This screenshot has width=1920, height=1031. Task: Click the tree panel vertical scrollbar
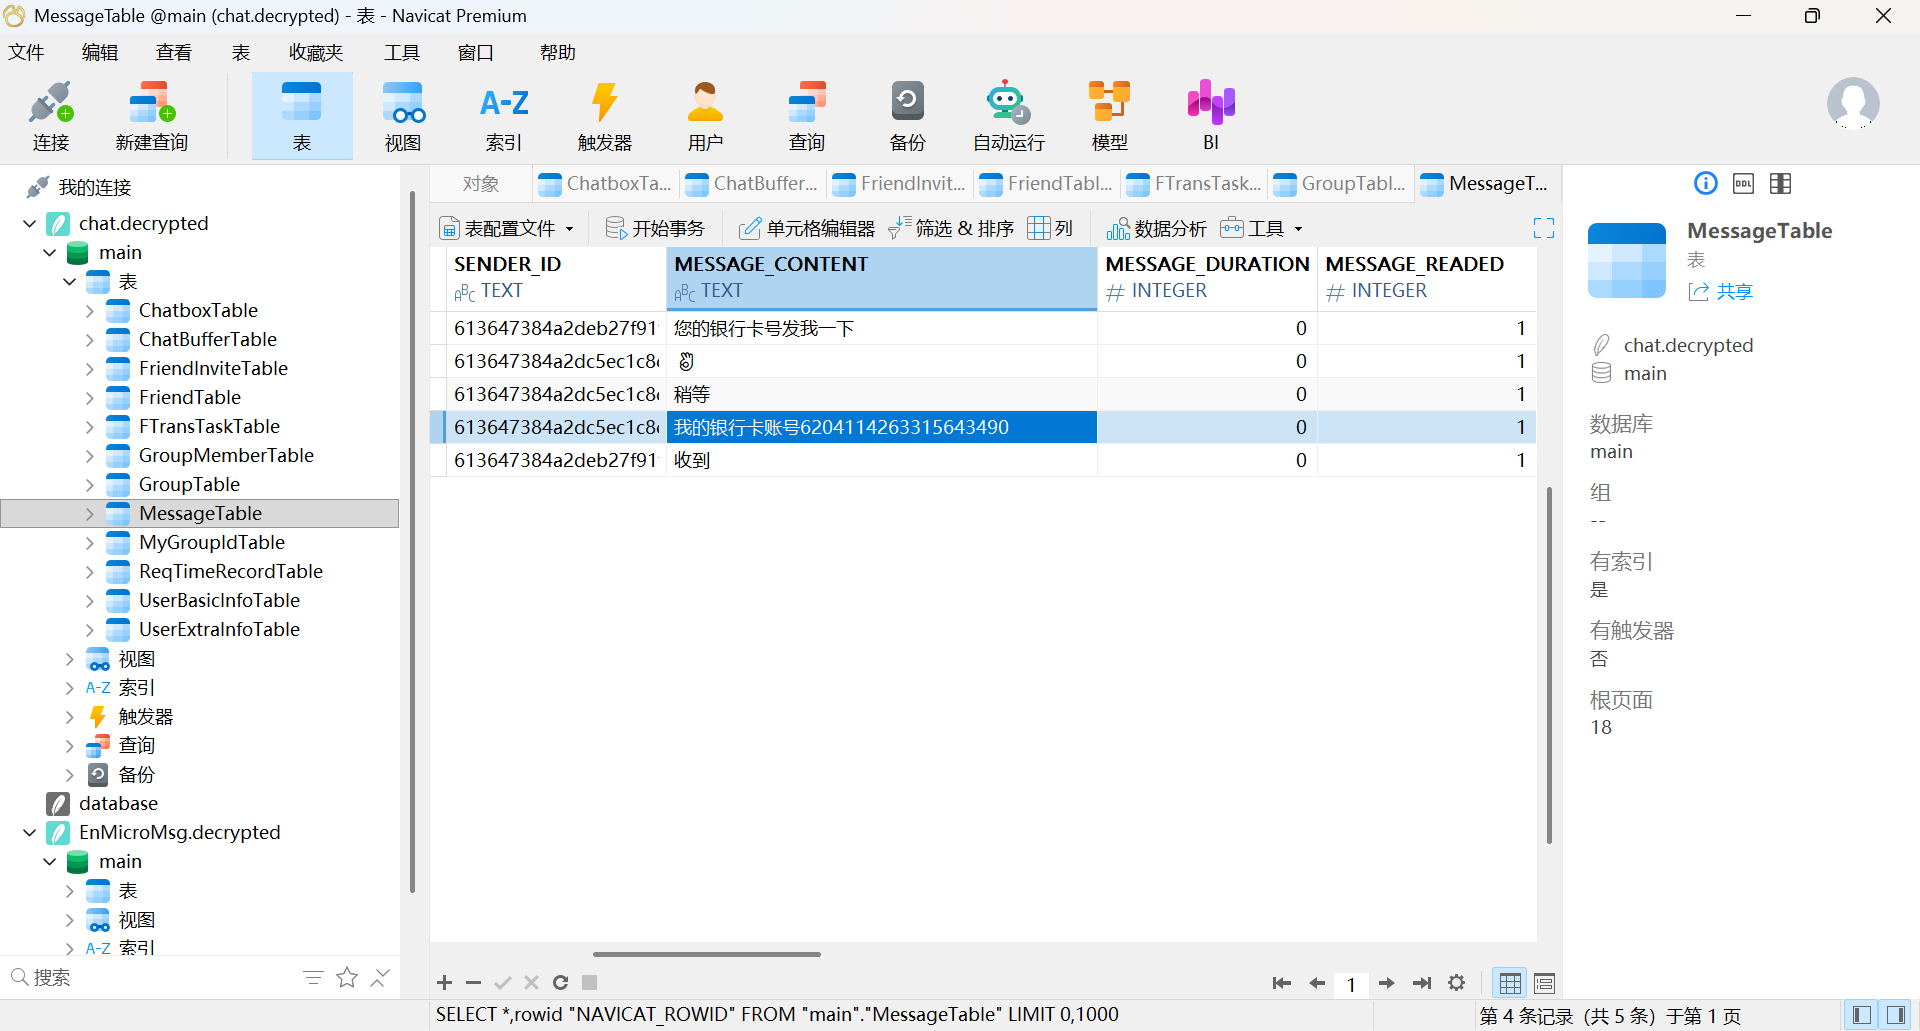[412, 540]
